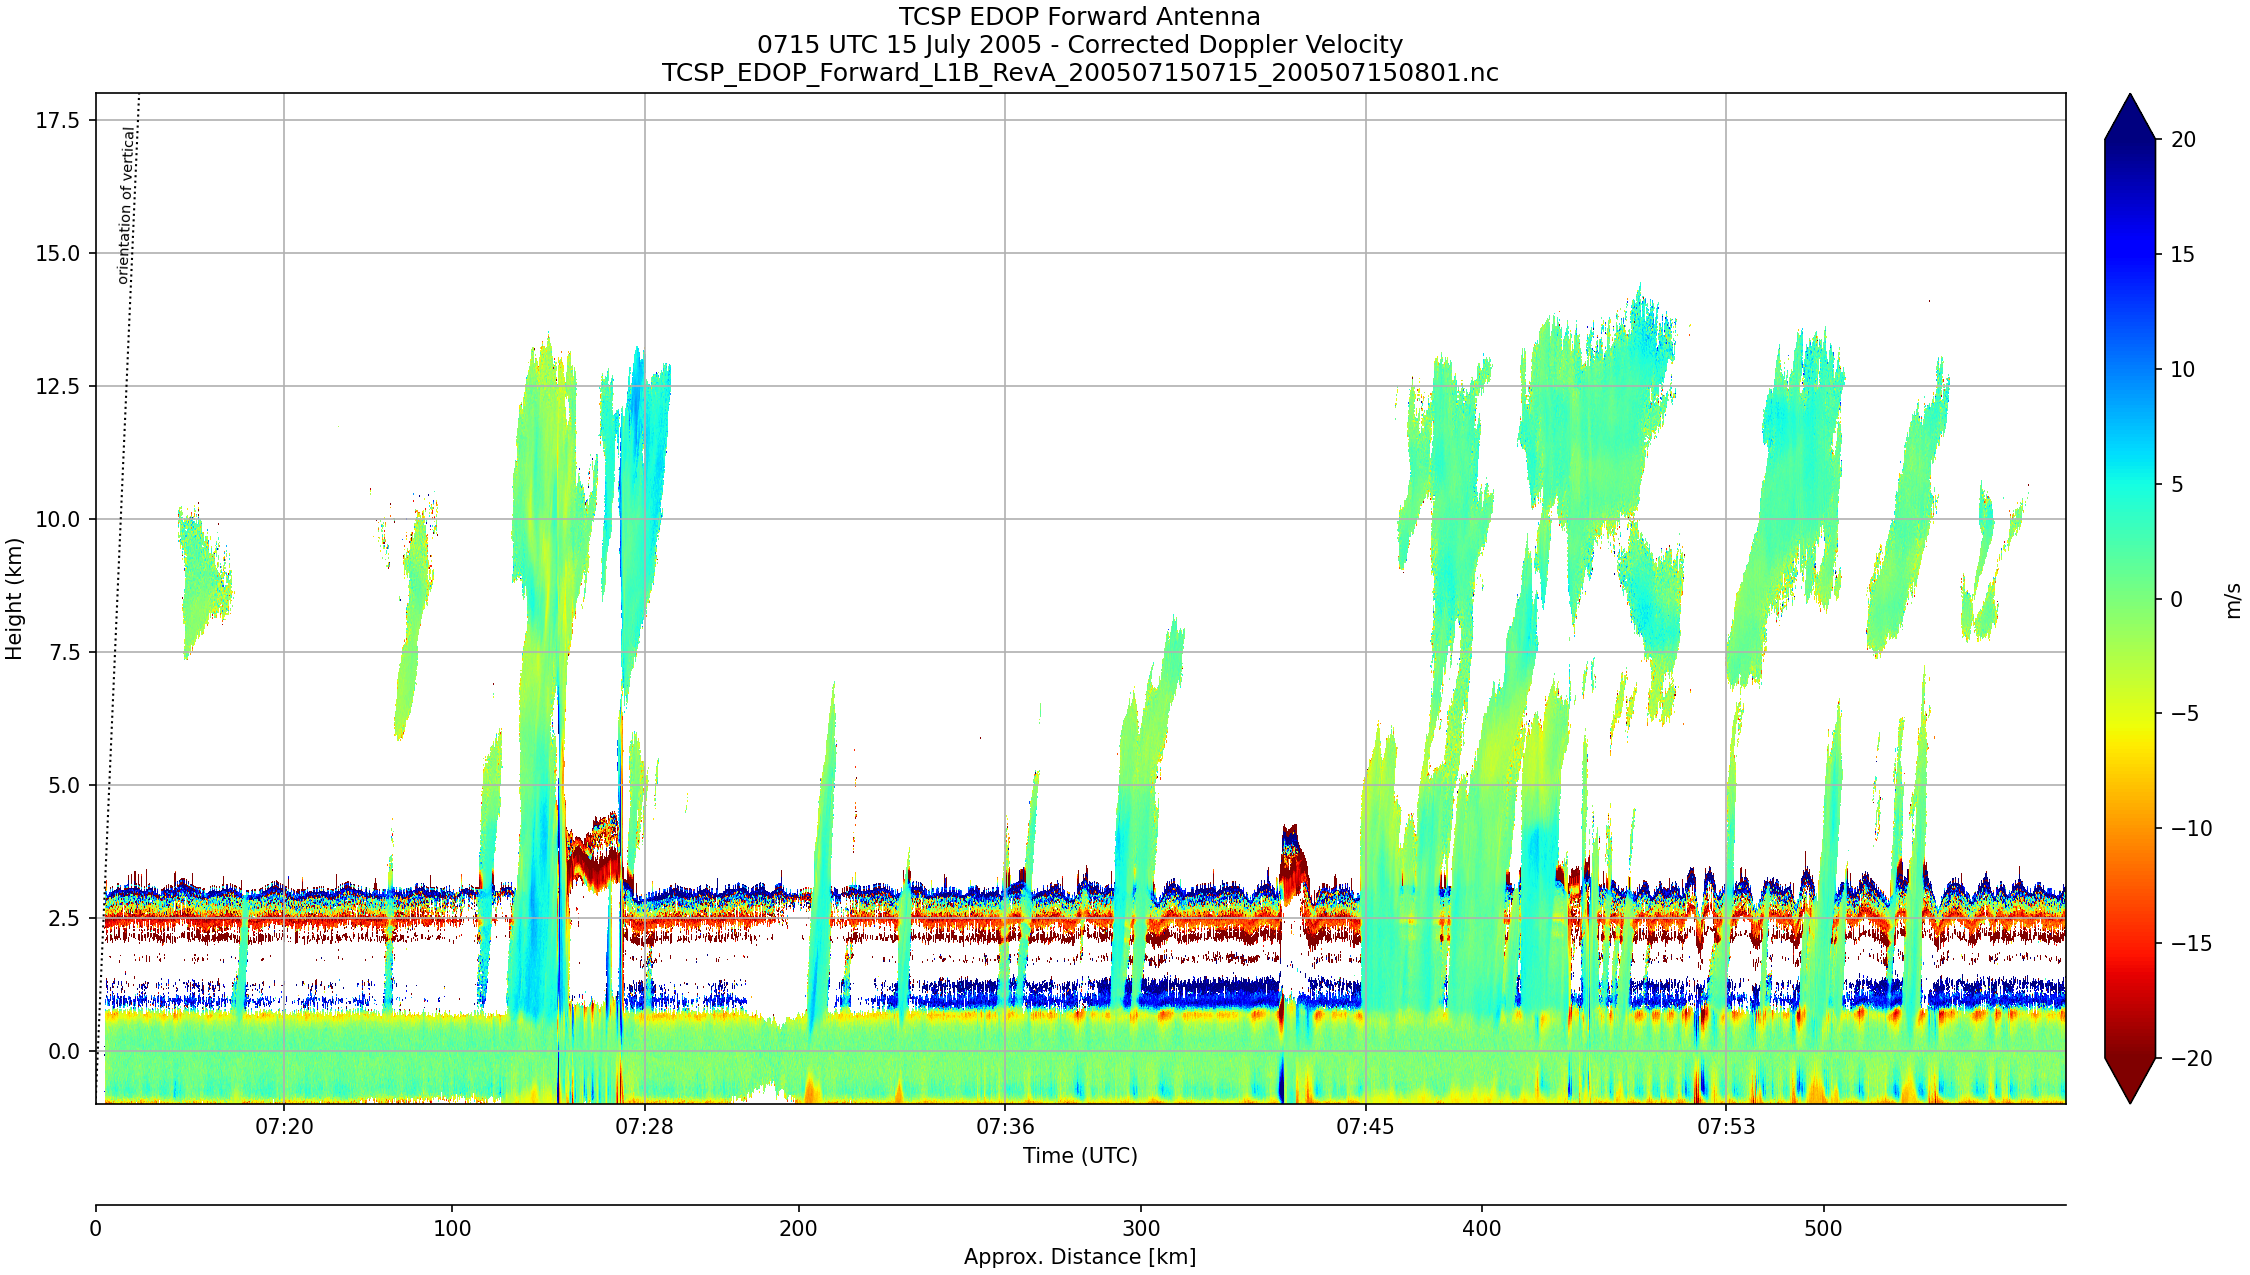The height and width of the screenshot is (1275, 2250).
Task: Click the dark red bottom arrow of colorbar
Action: pos(2130,1078)
